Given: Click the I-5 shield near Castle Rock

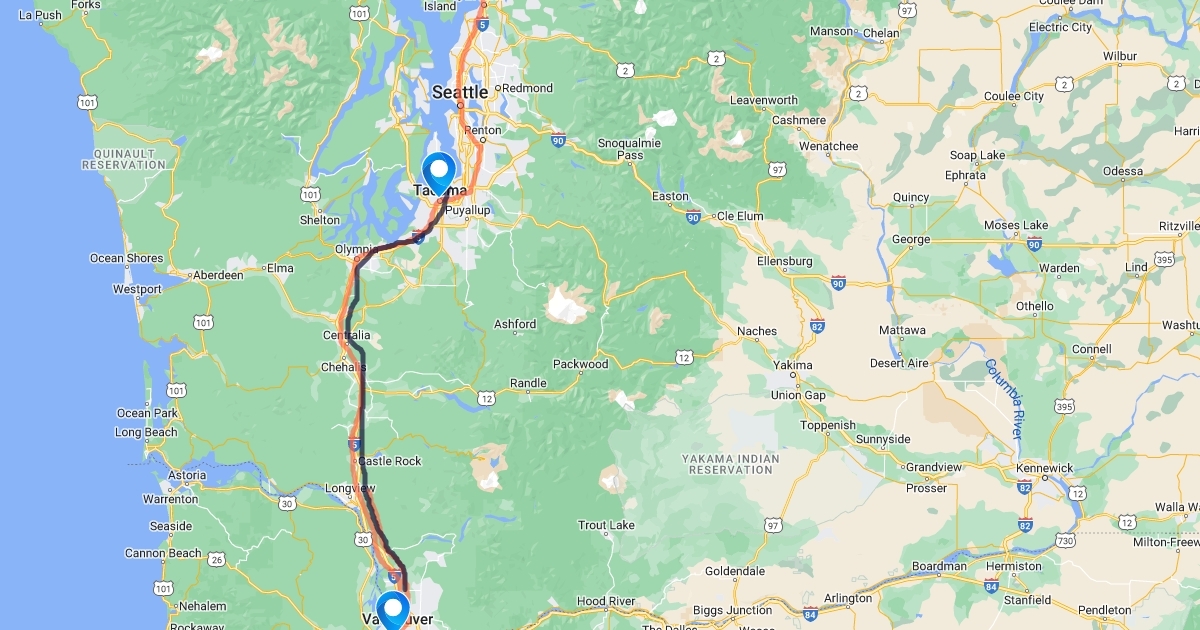Looking at the screenshot, I should [354, 443].
